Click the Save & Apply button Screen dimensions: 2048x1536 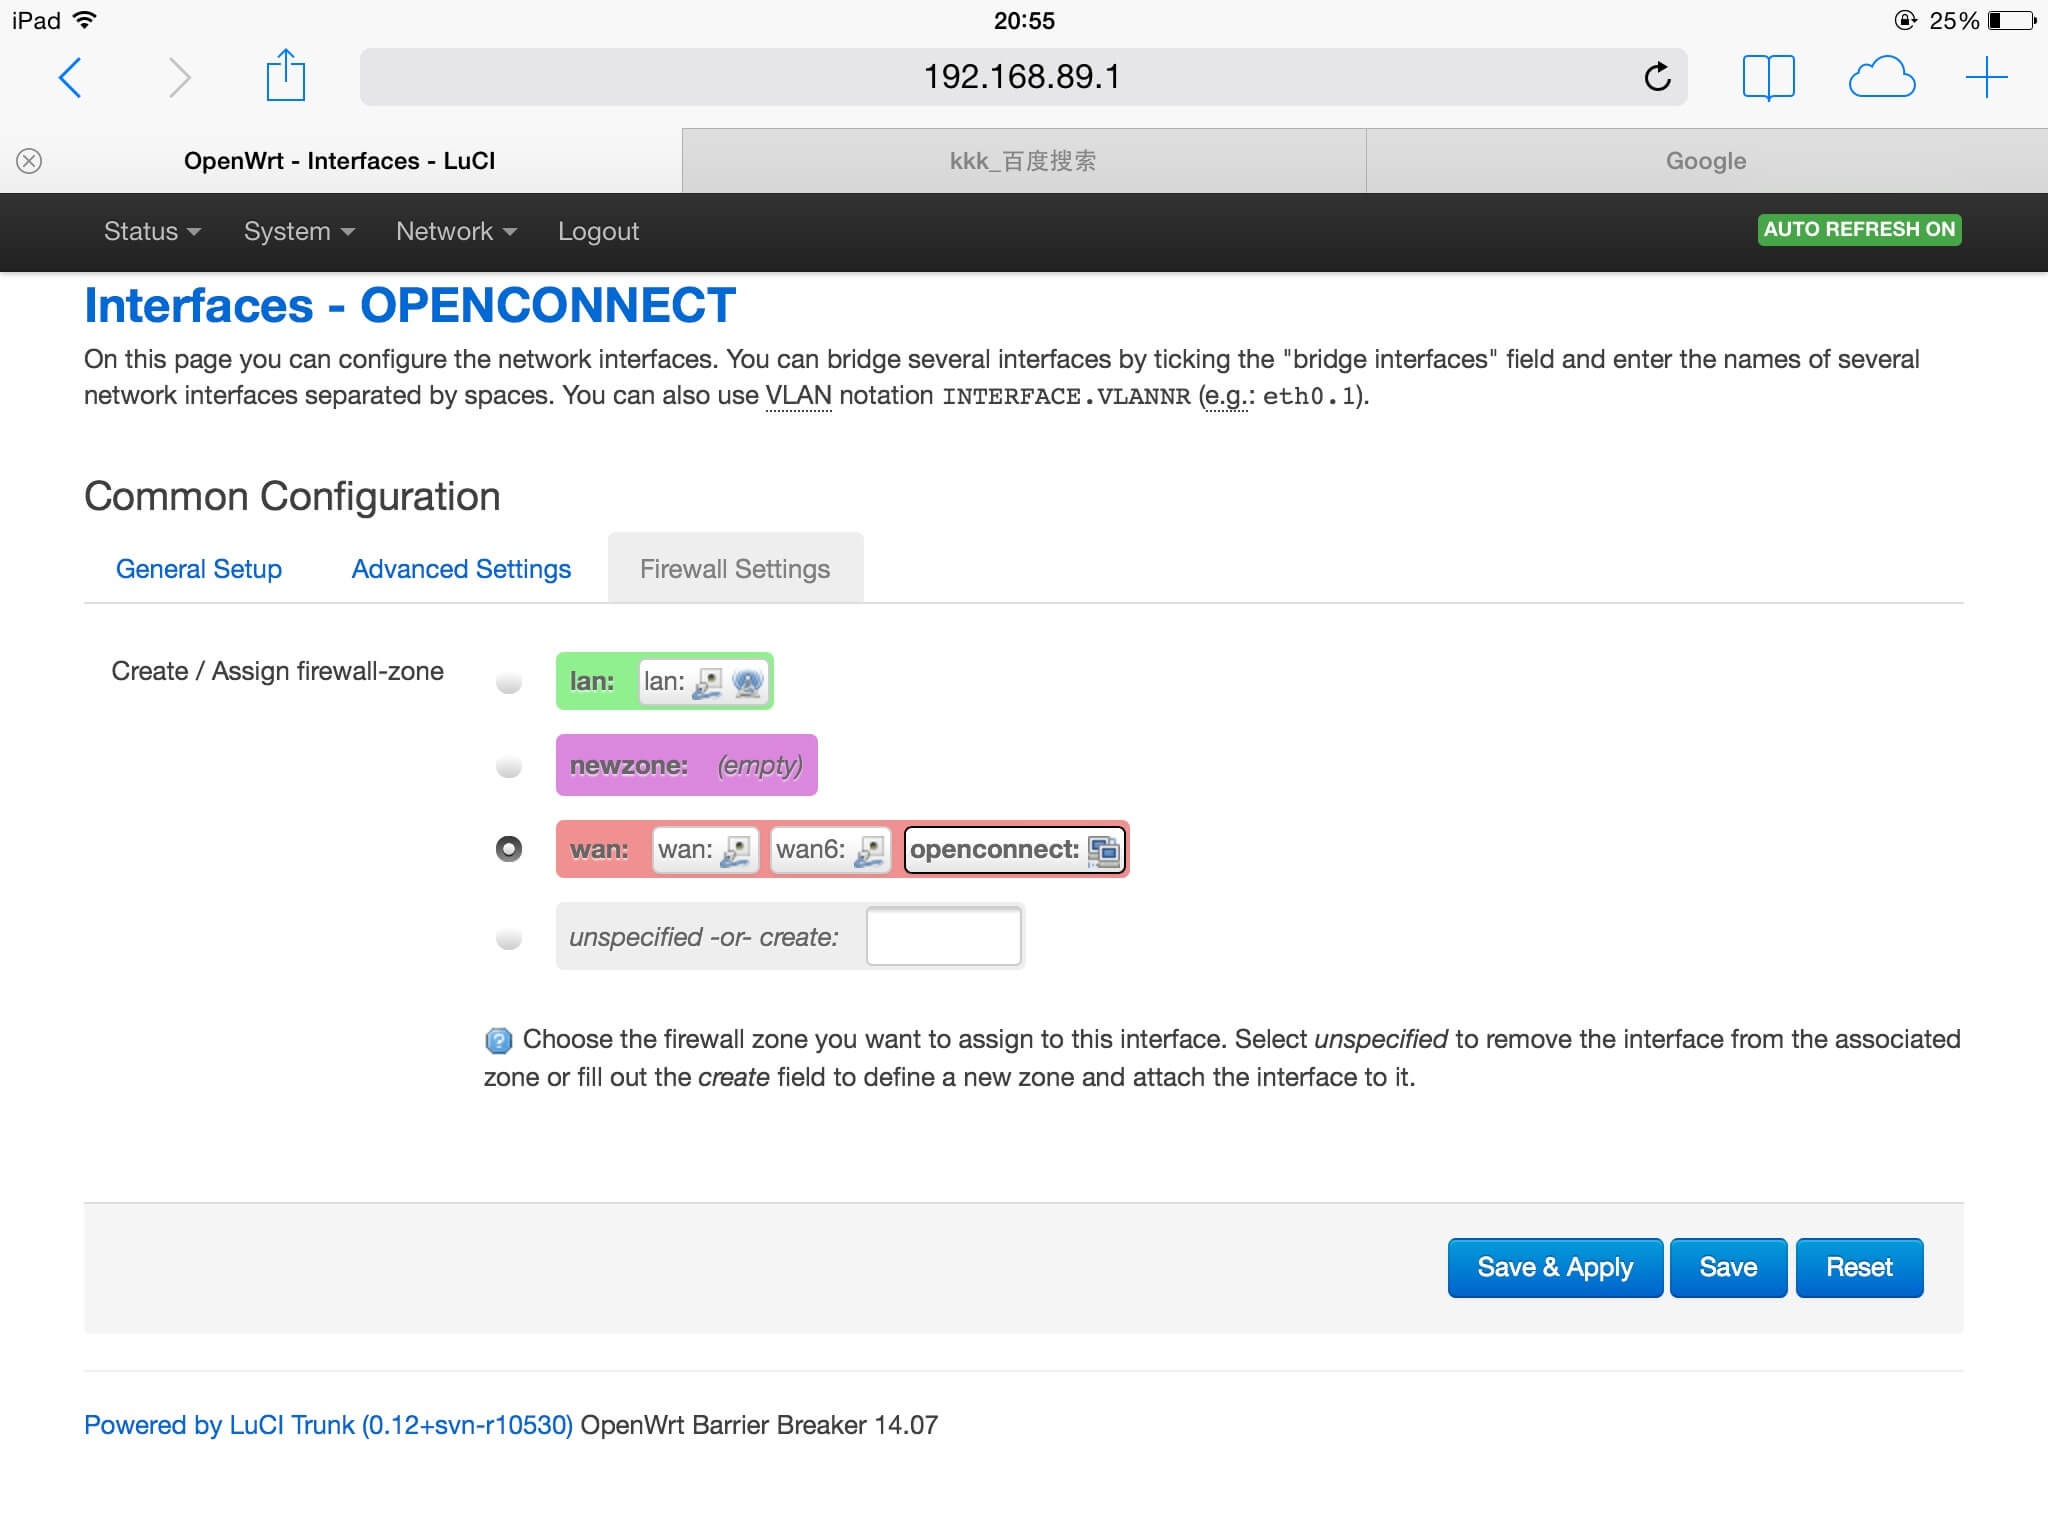pos(1555,1267)
